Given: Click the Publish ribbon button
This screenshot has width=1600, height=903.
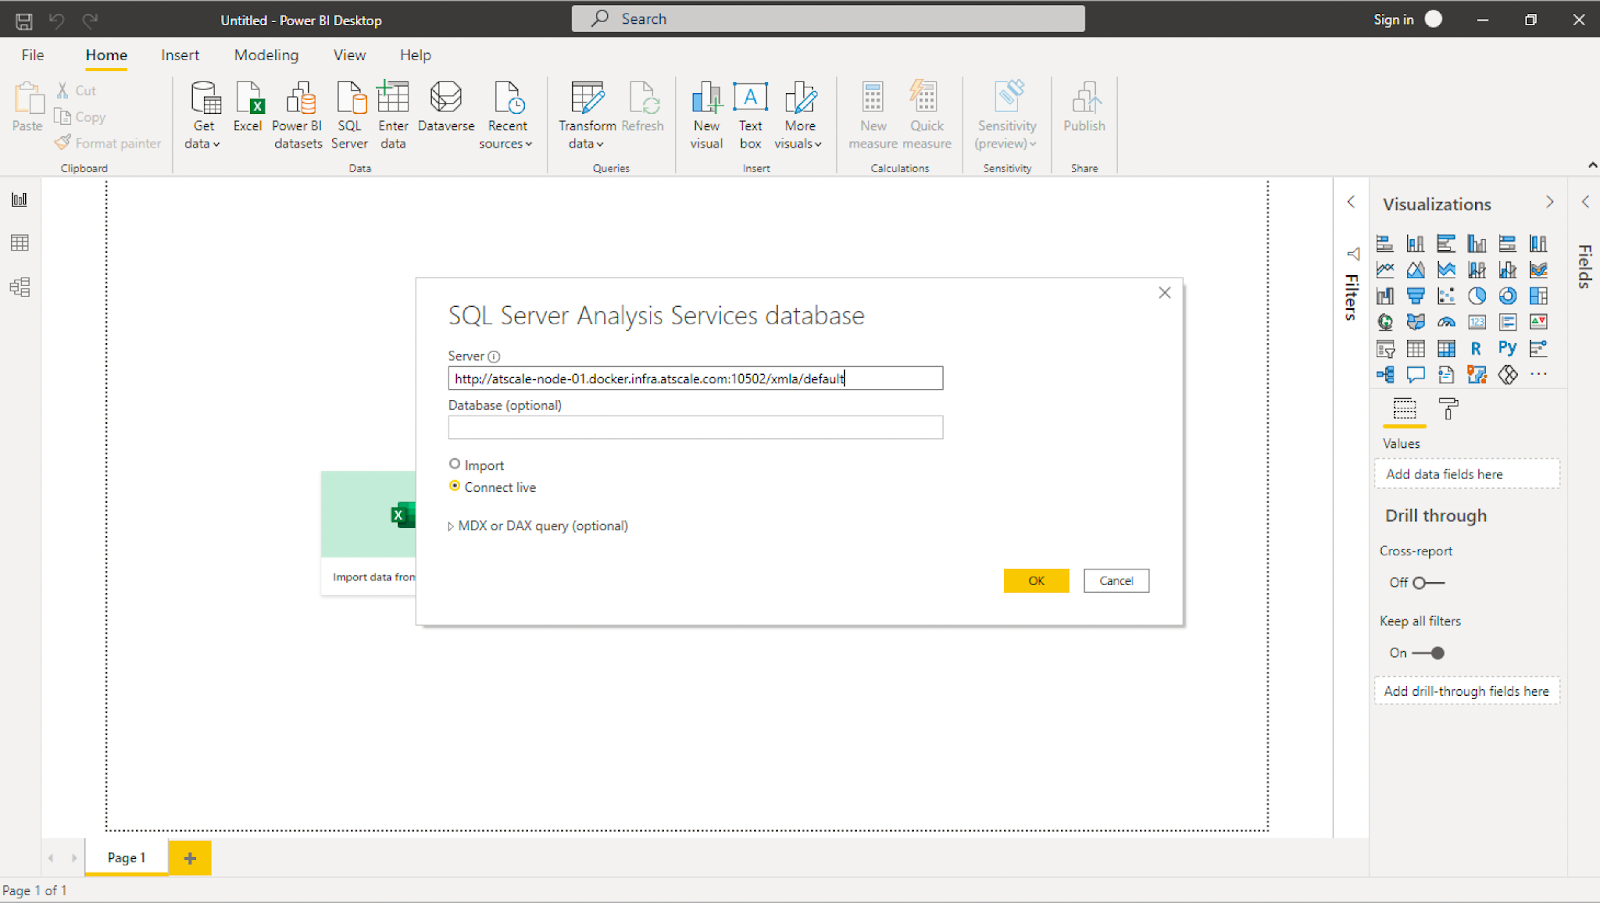Looking at the screenshot, I should point(1084,108).
